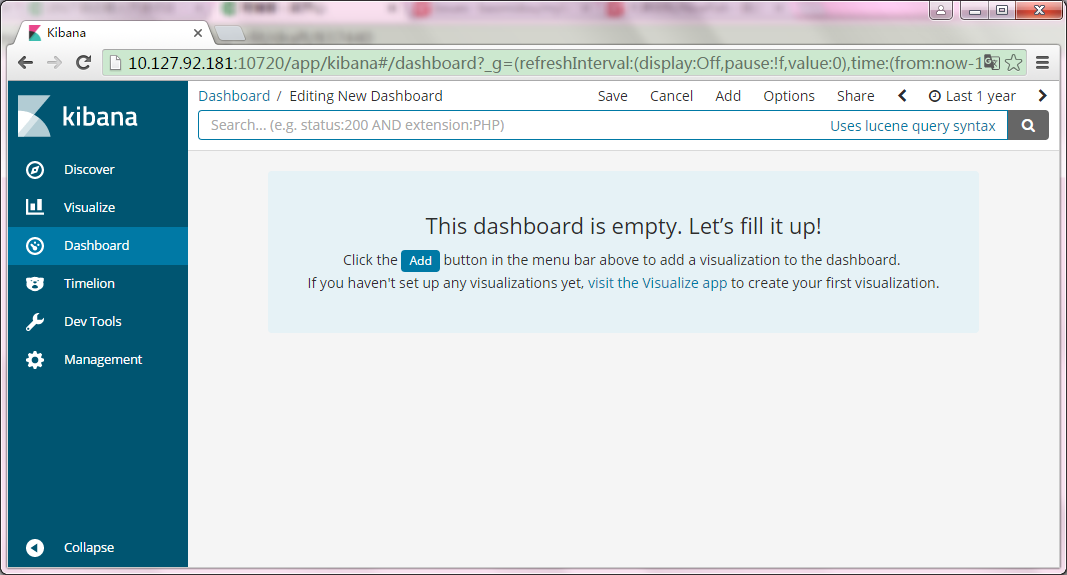This screenshot has width=1067, height=575.
Task: Click the blue Add button in message
Action: [420, 261]
